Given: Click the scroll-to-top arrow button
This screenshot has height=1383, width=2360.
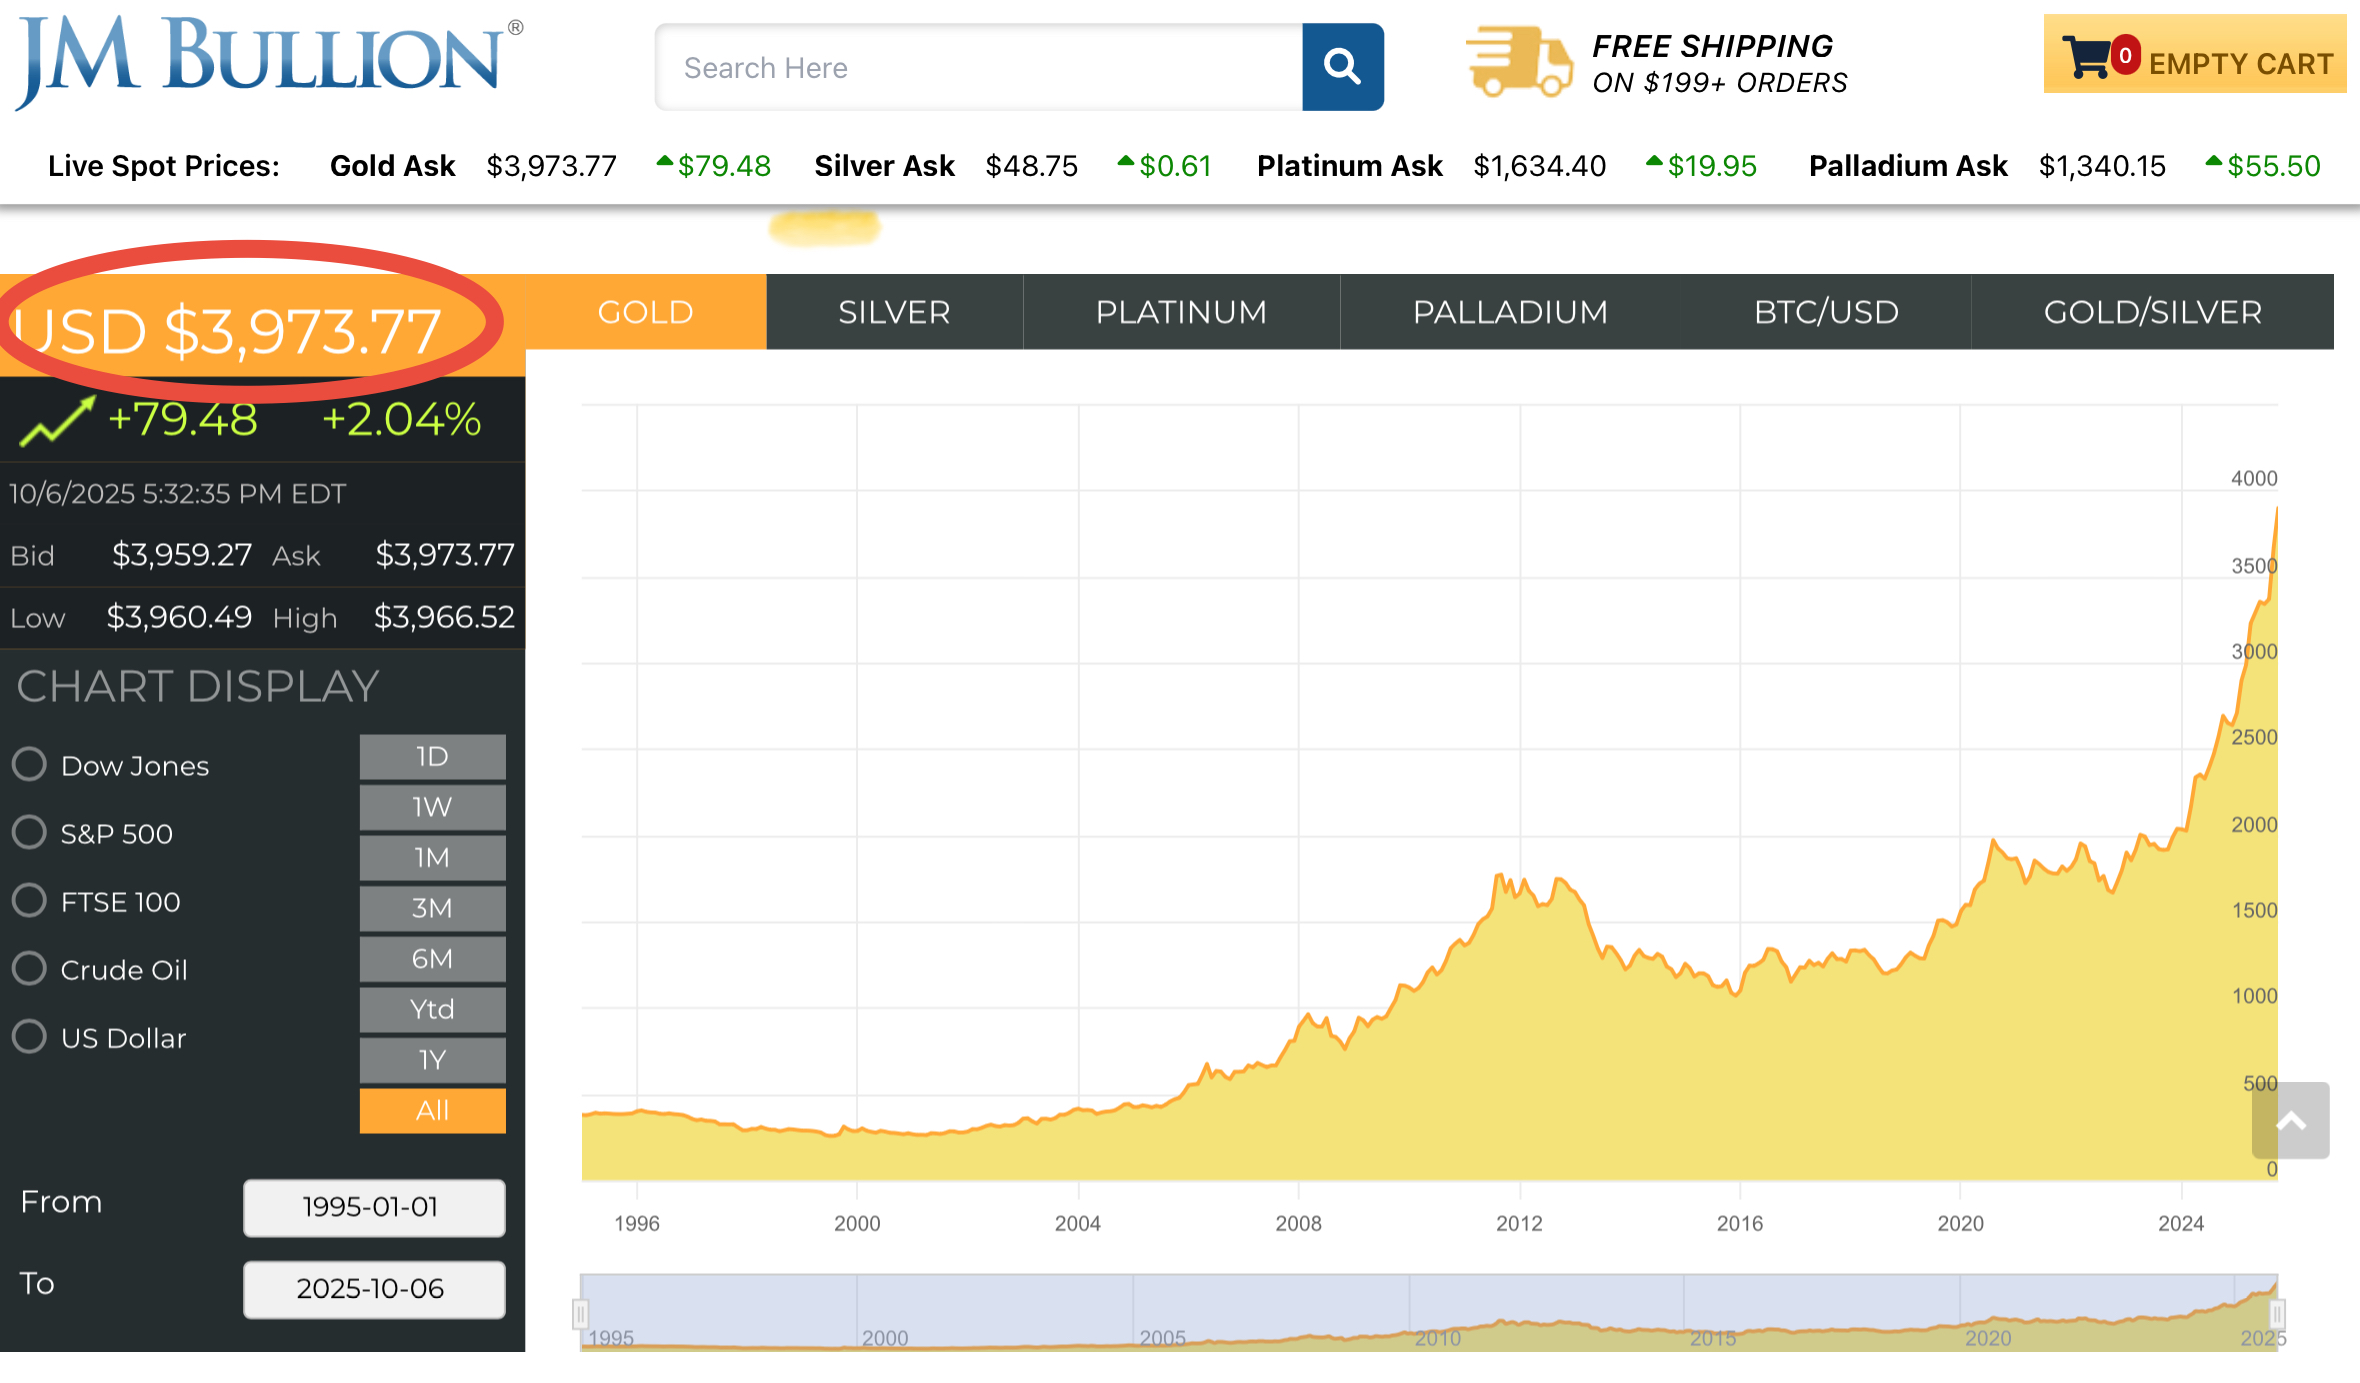Looking at the screenshot, I should 2290,1121.
